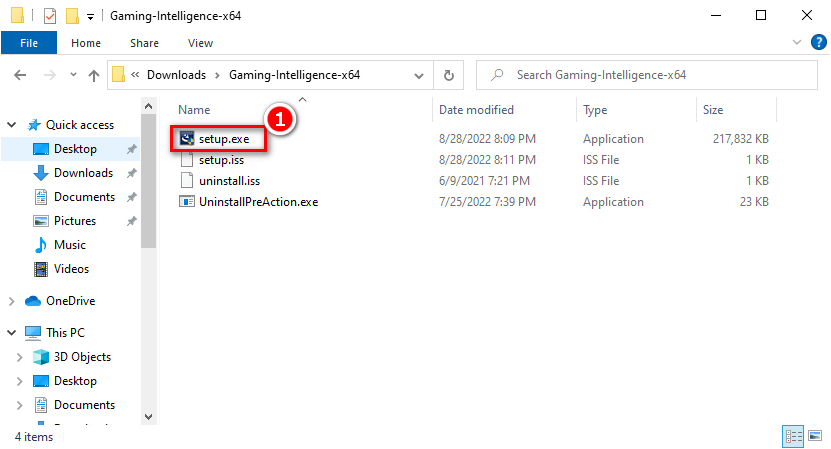Expand the 3D Objects node

(x=20, y=357)
